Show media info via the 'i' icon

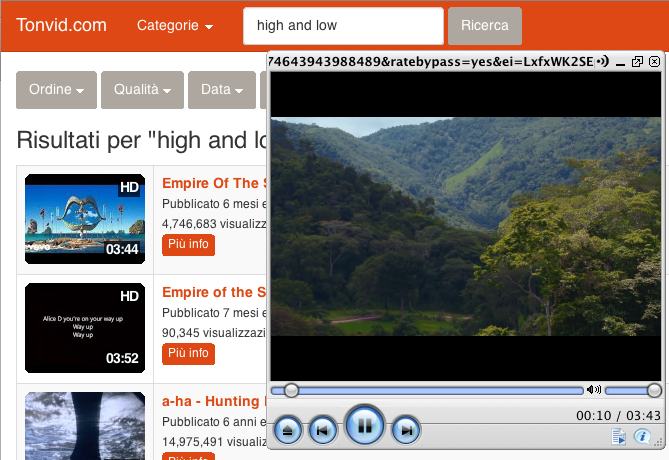point(642,437)
